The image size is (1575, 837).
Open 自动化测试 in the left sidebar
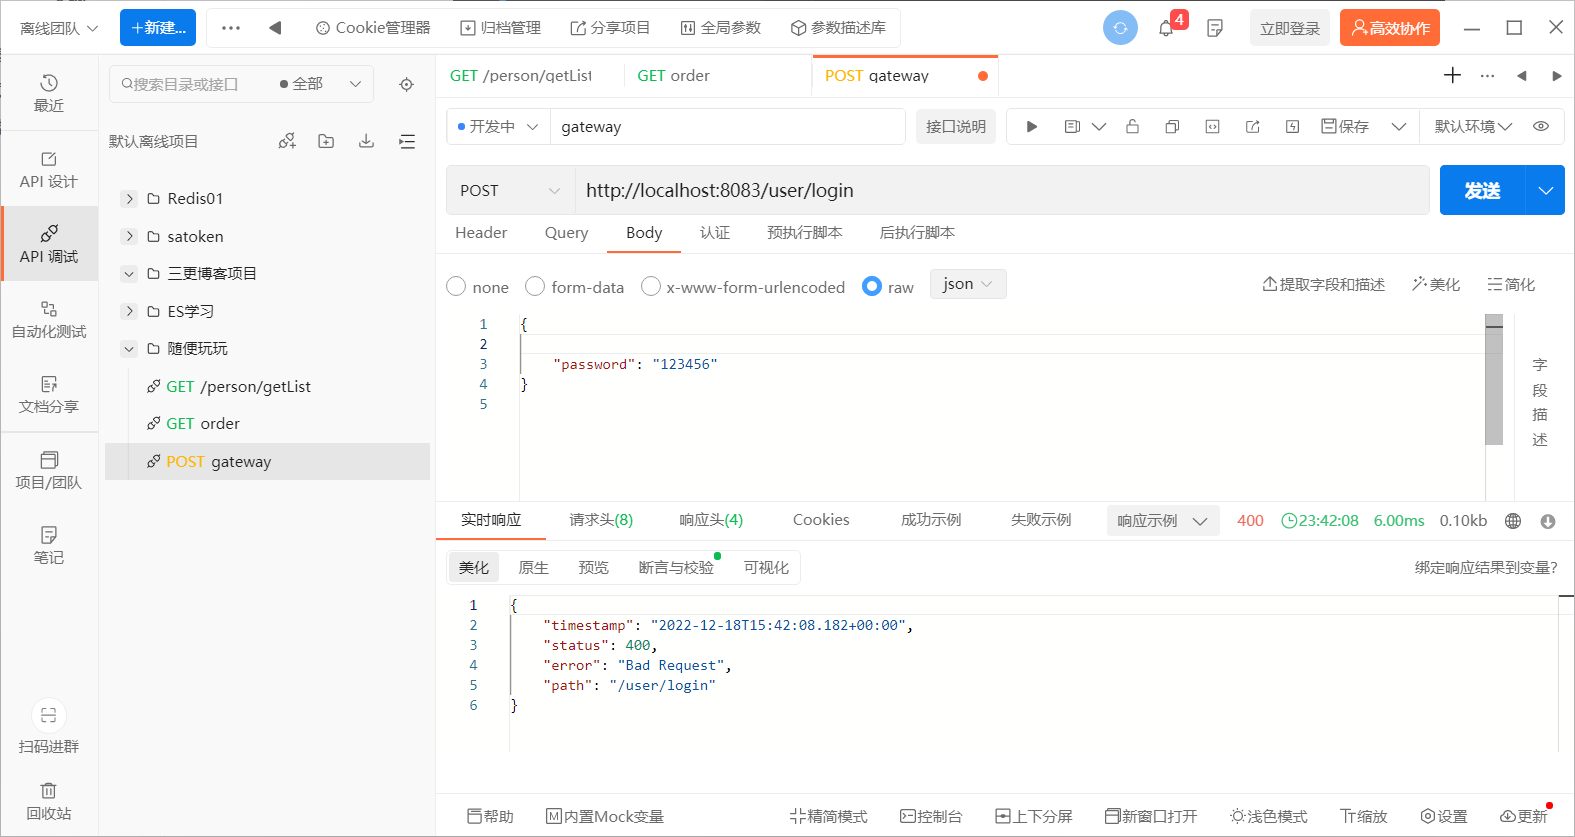click(x=49, y=319)
